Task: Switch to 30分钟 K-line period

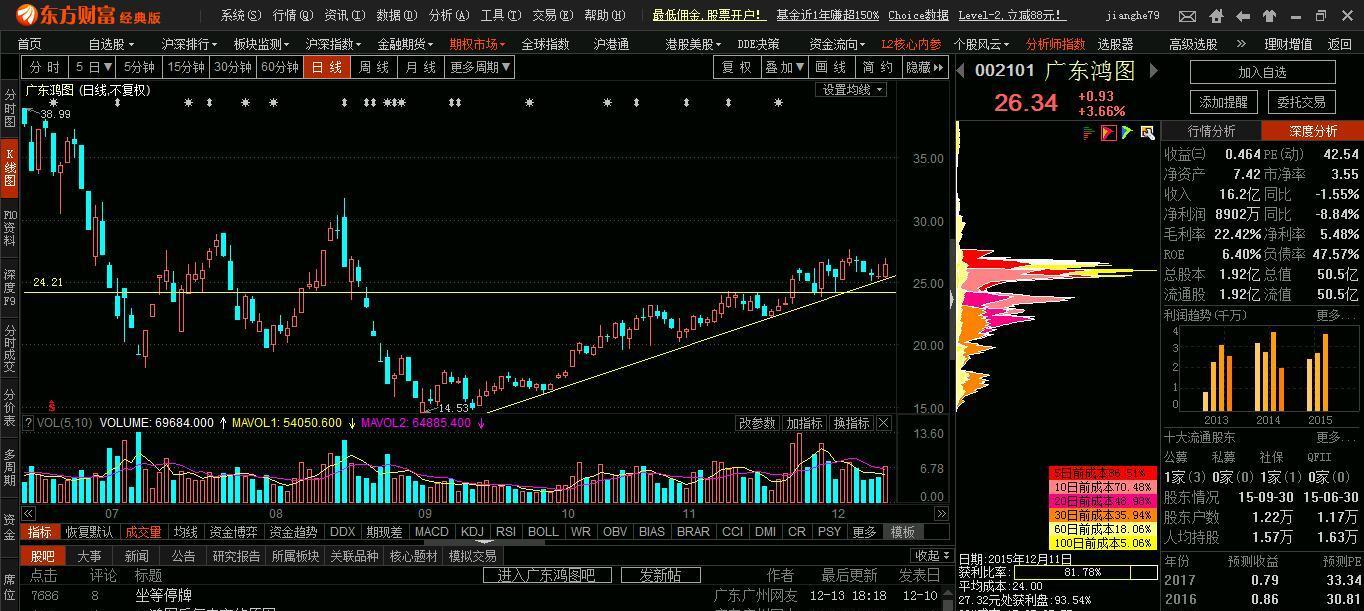Action: [233, 67]
